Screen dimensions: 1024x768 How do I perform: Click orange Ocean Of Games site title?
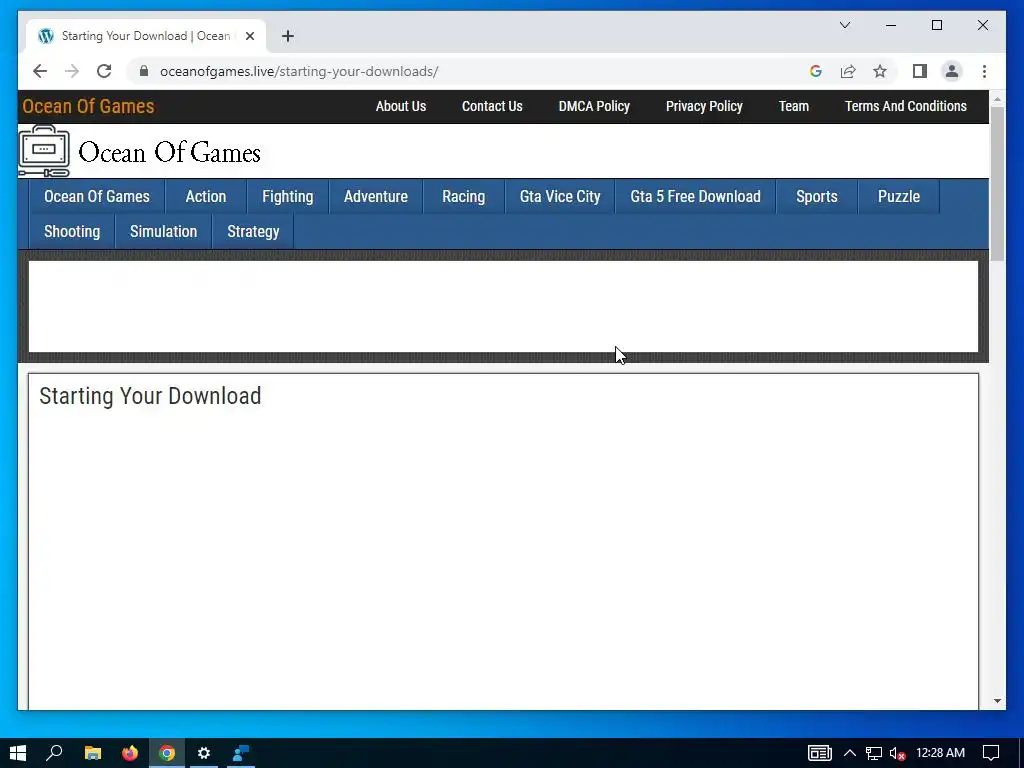point(88,106)
